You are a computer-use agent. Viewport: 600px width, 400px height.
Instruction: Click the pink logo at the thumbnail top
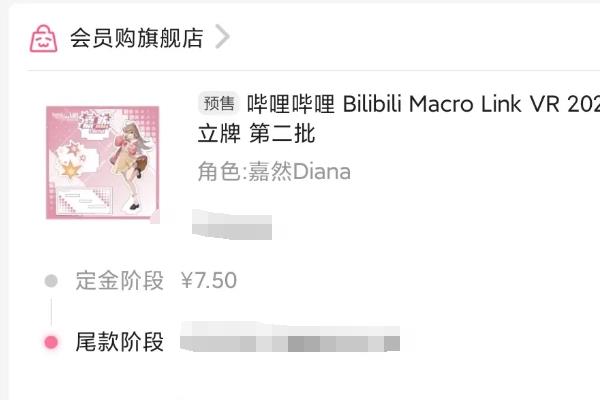pyautogui.click(x=95, y=122)
